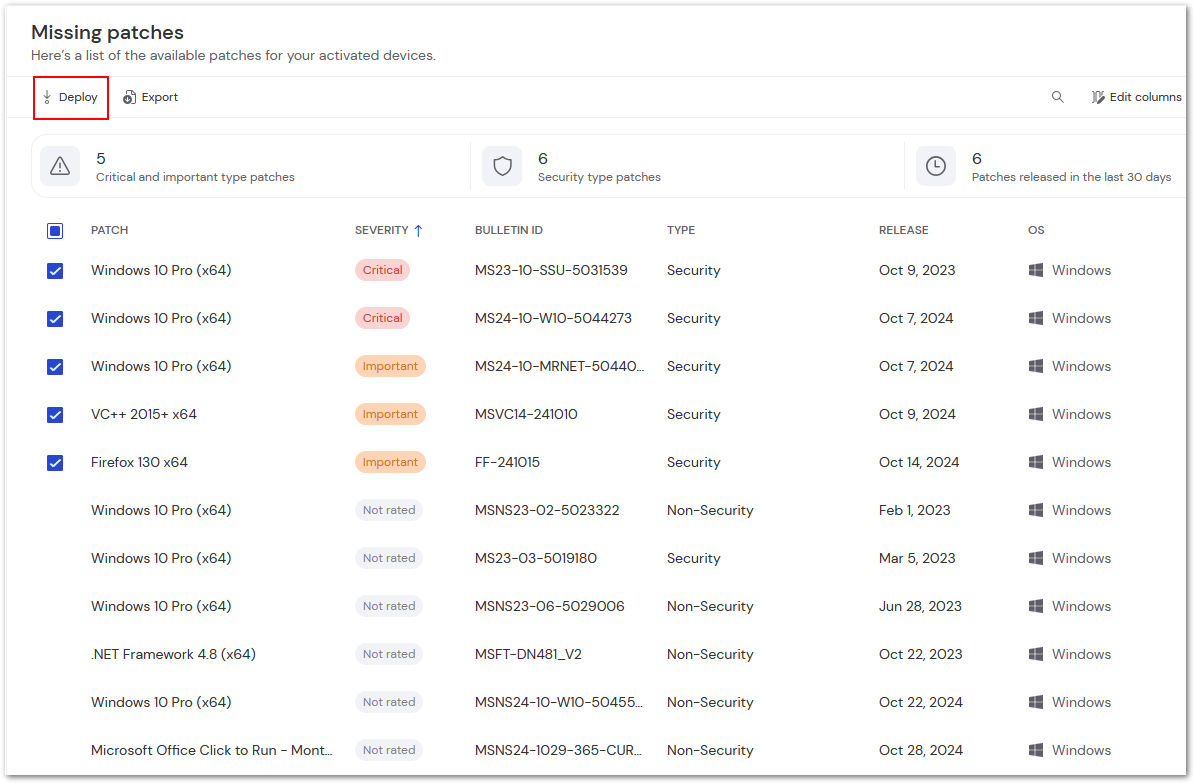Click the Severity sort arrow

coord(417,230)
